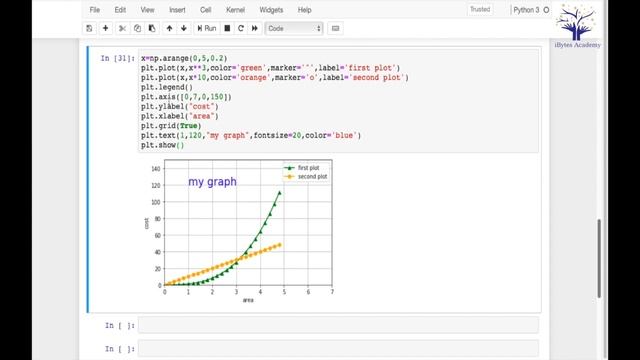Open the Cell menu
Image resolution: width=640 pixels, height=360 pixels.
pyautogui.click(x=206, y=10)
